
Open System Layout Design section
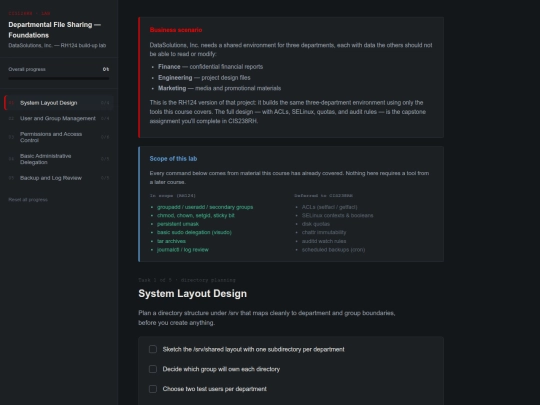[x=59, y=103]
